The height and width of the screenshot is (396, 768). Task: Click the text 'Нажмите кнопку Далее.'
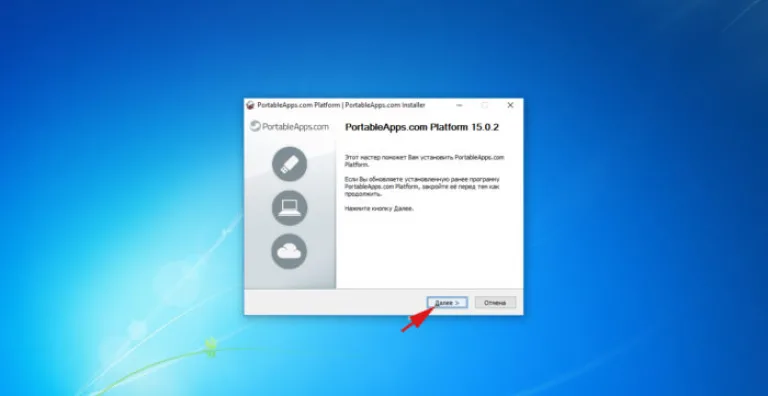click(x=379, y=208)
